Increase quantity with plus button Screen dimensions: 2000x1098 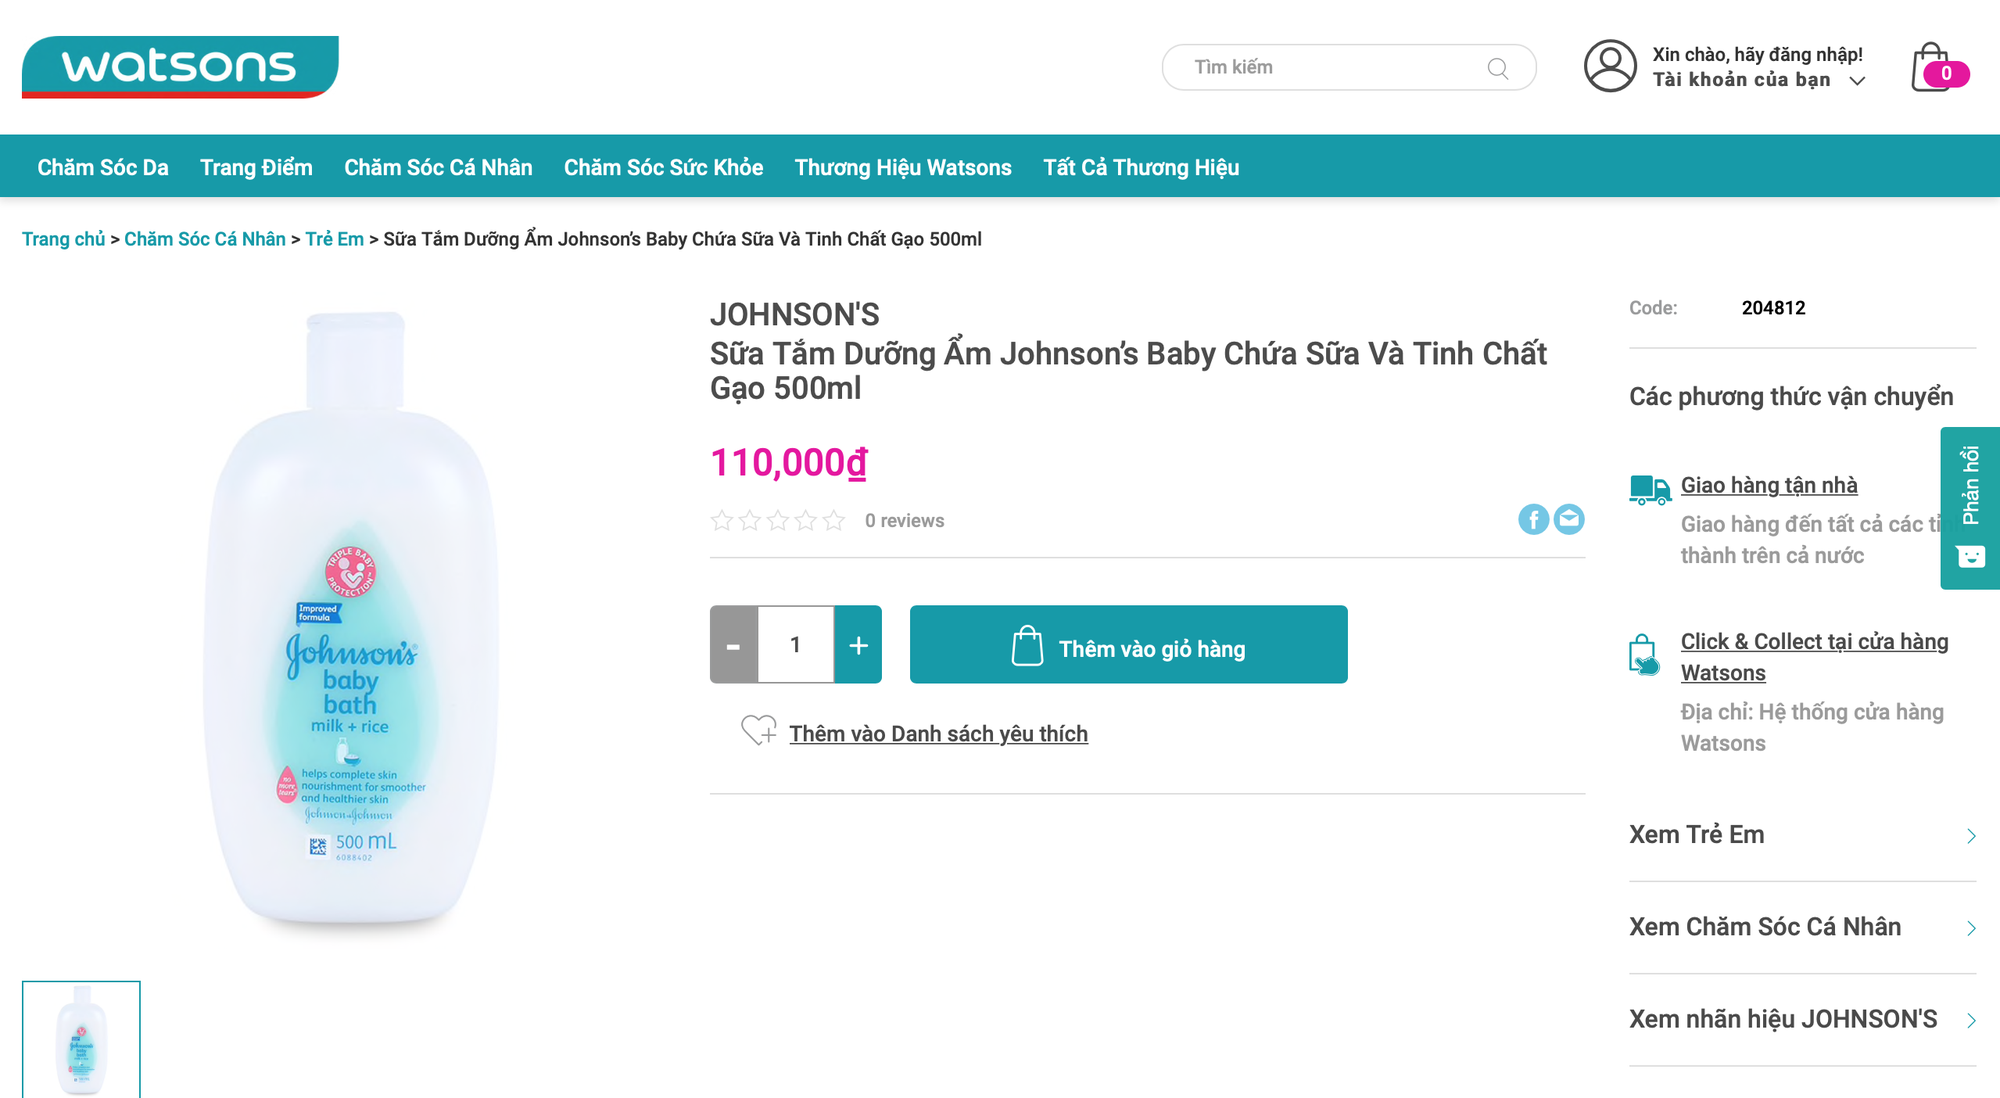click(858, 645)
